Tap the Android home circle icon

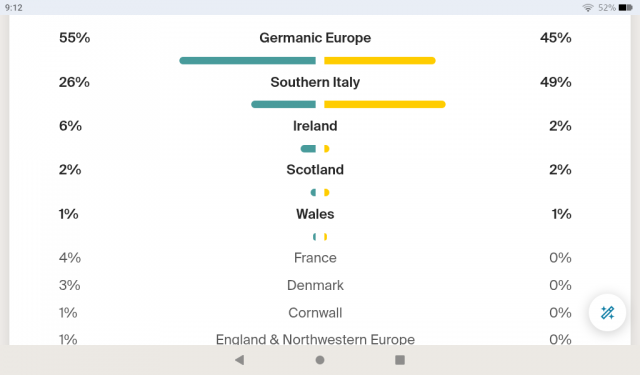pos(320,360)
